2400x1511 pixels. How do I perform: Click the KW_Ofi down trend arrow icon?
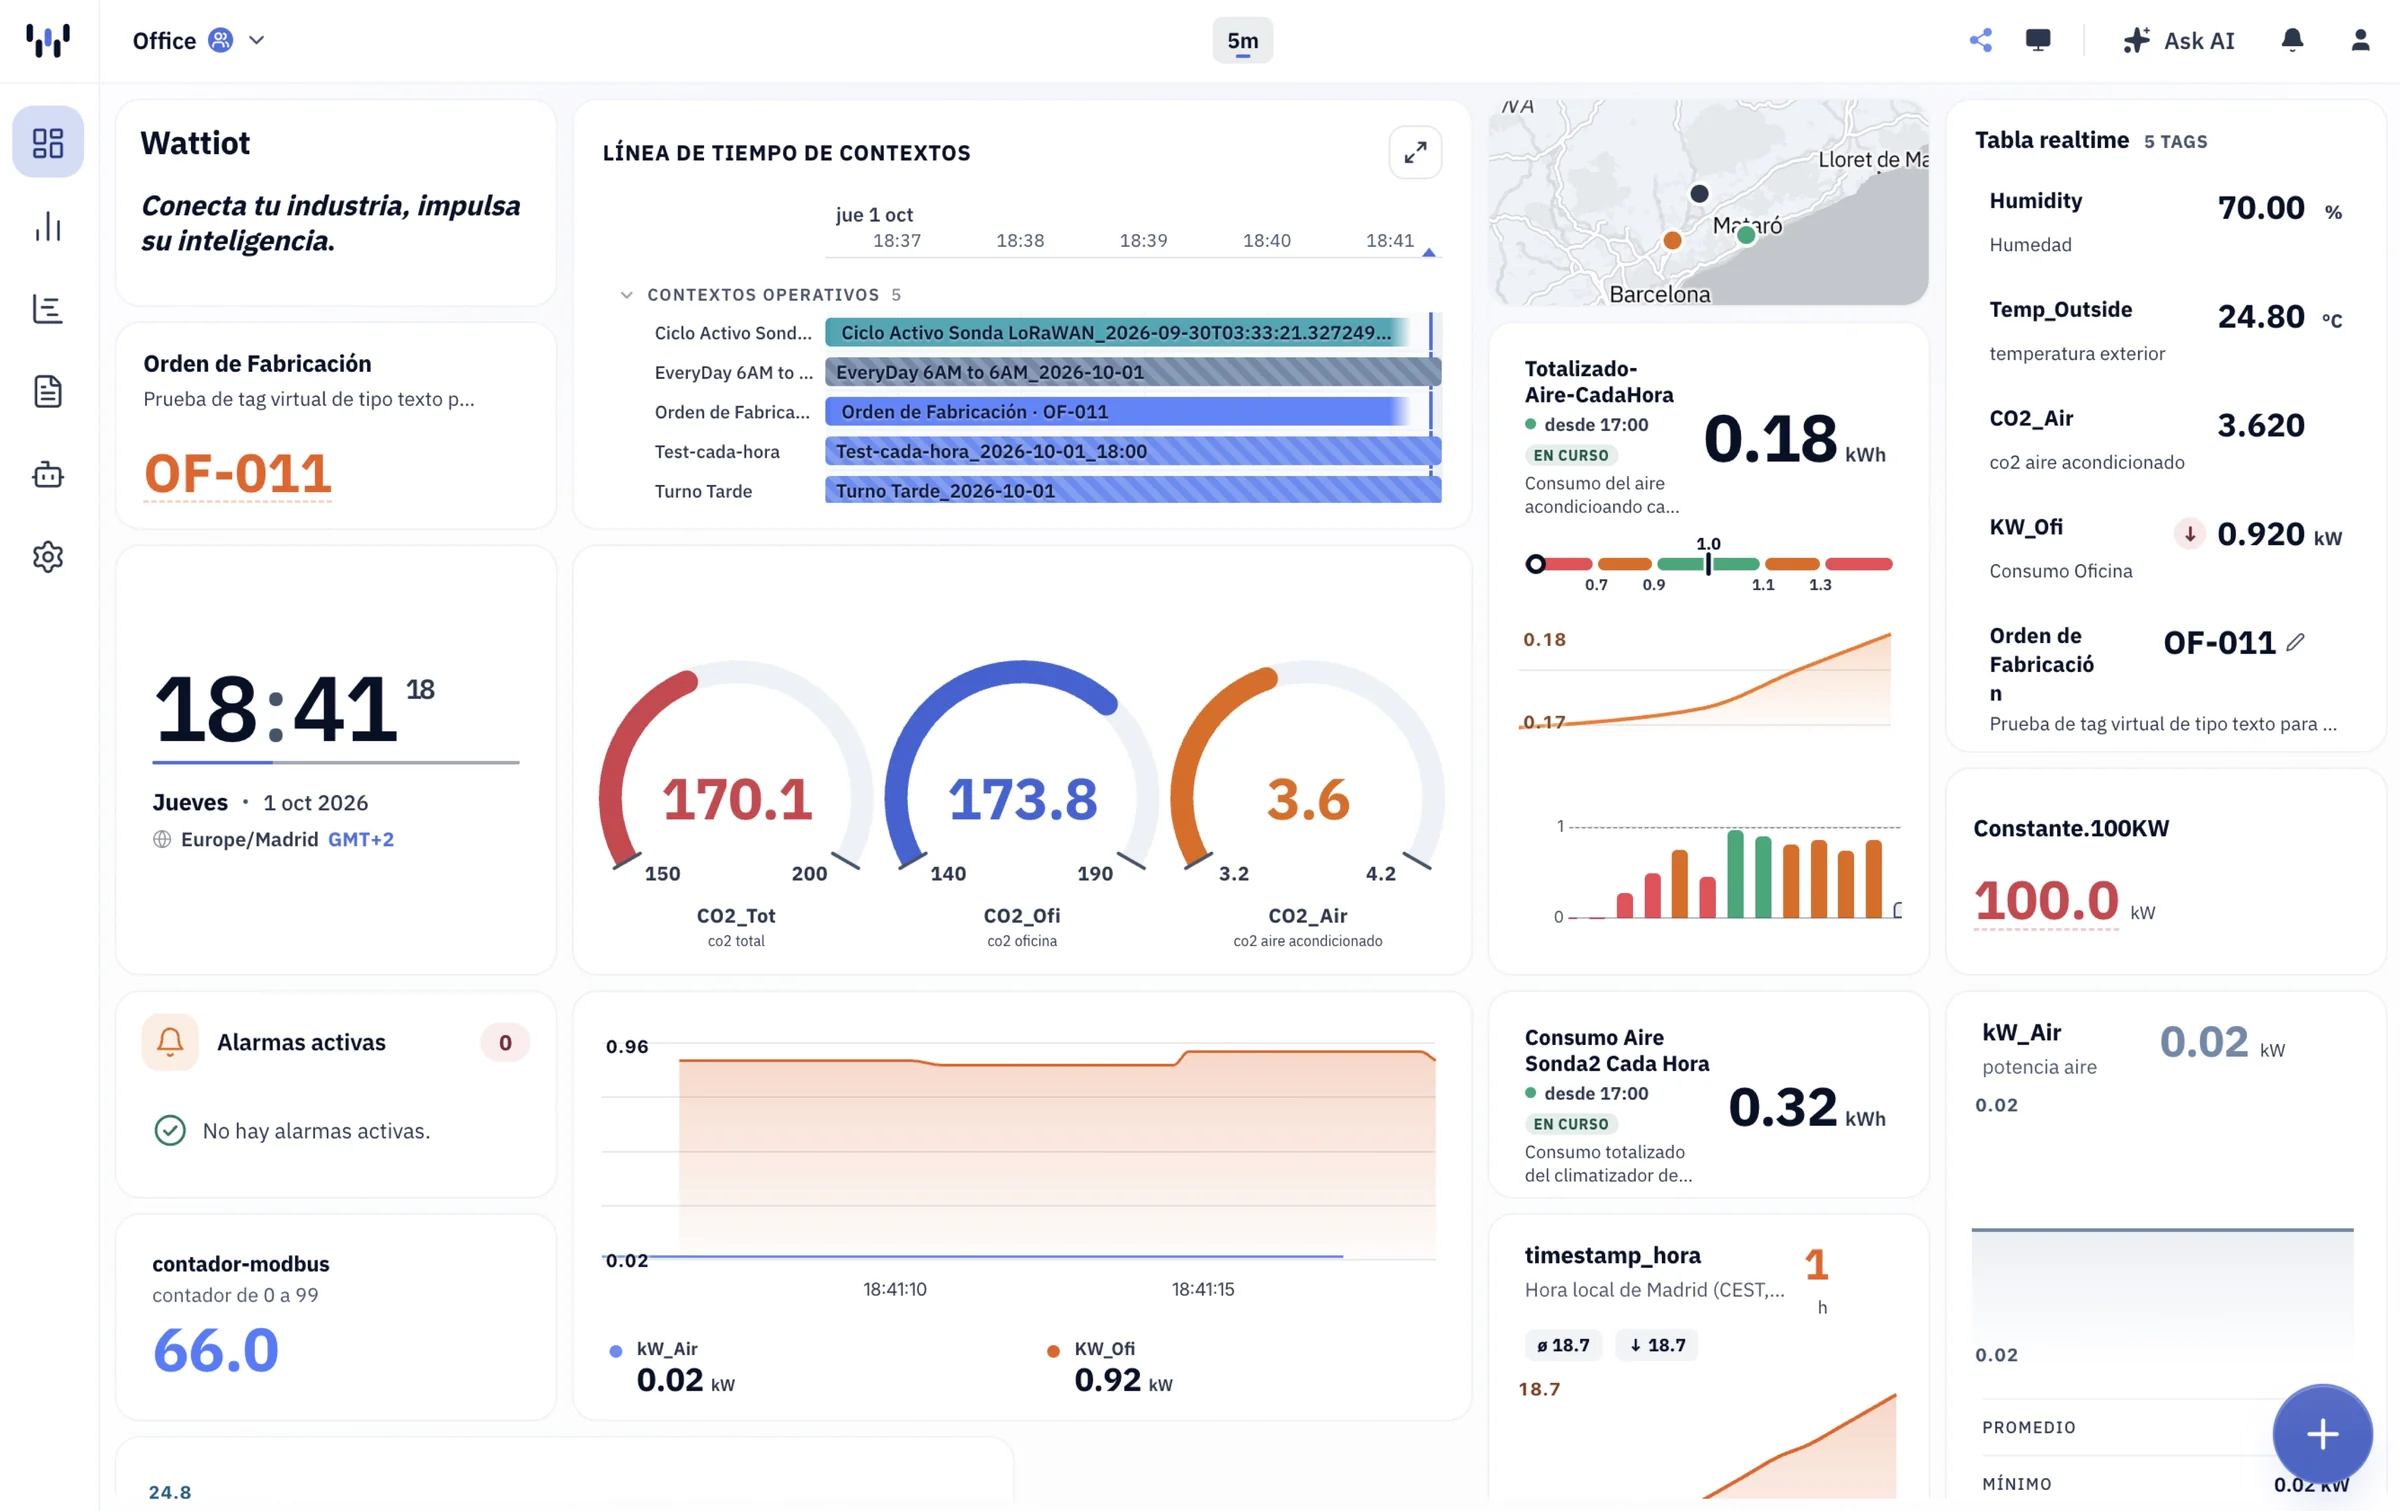coord(2189,534)
